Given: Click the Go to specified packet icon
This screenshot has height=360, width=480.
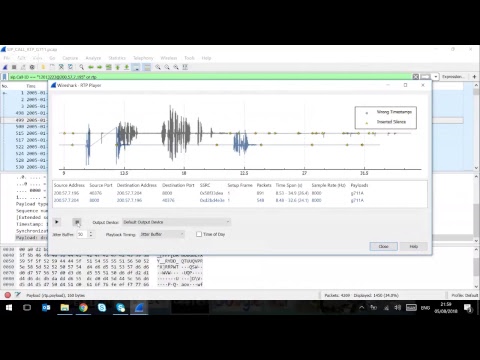Looking at the screenshot, I should [x=108, y=67].
